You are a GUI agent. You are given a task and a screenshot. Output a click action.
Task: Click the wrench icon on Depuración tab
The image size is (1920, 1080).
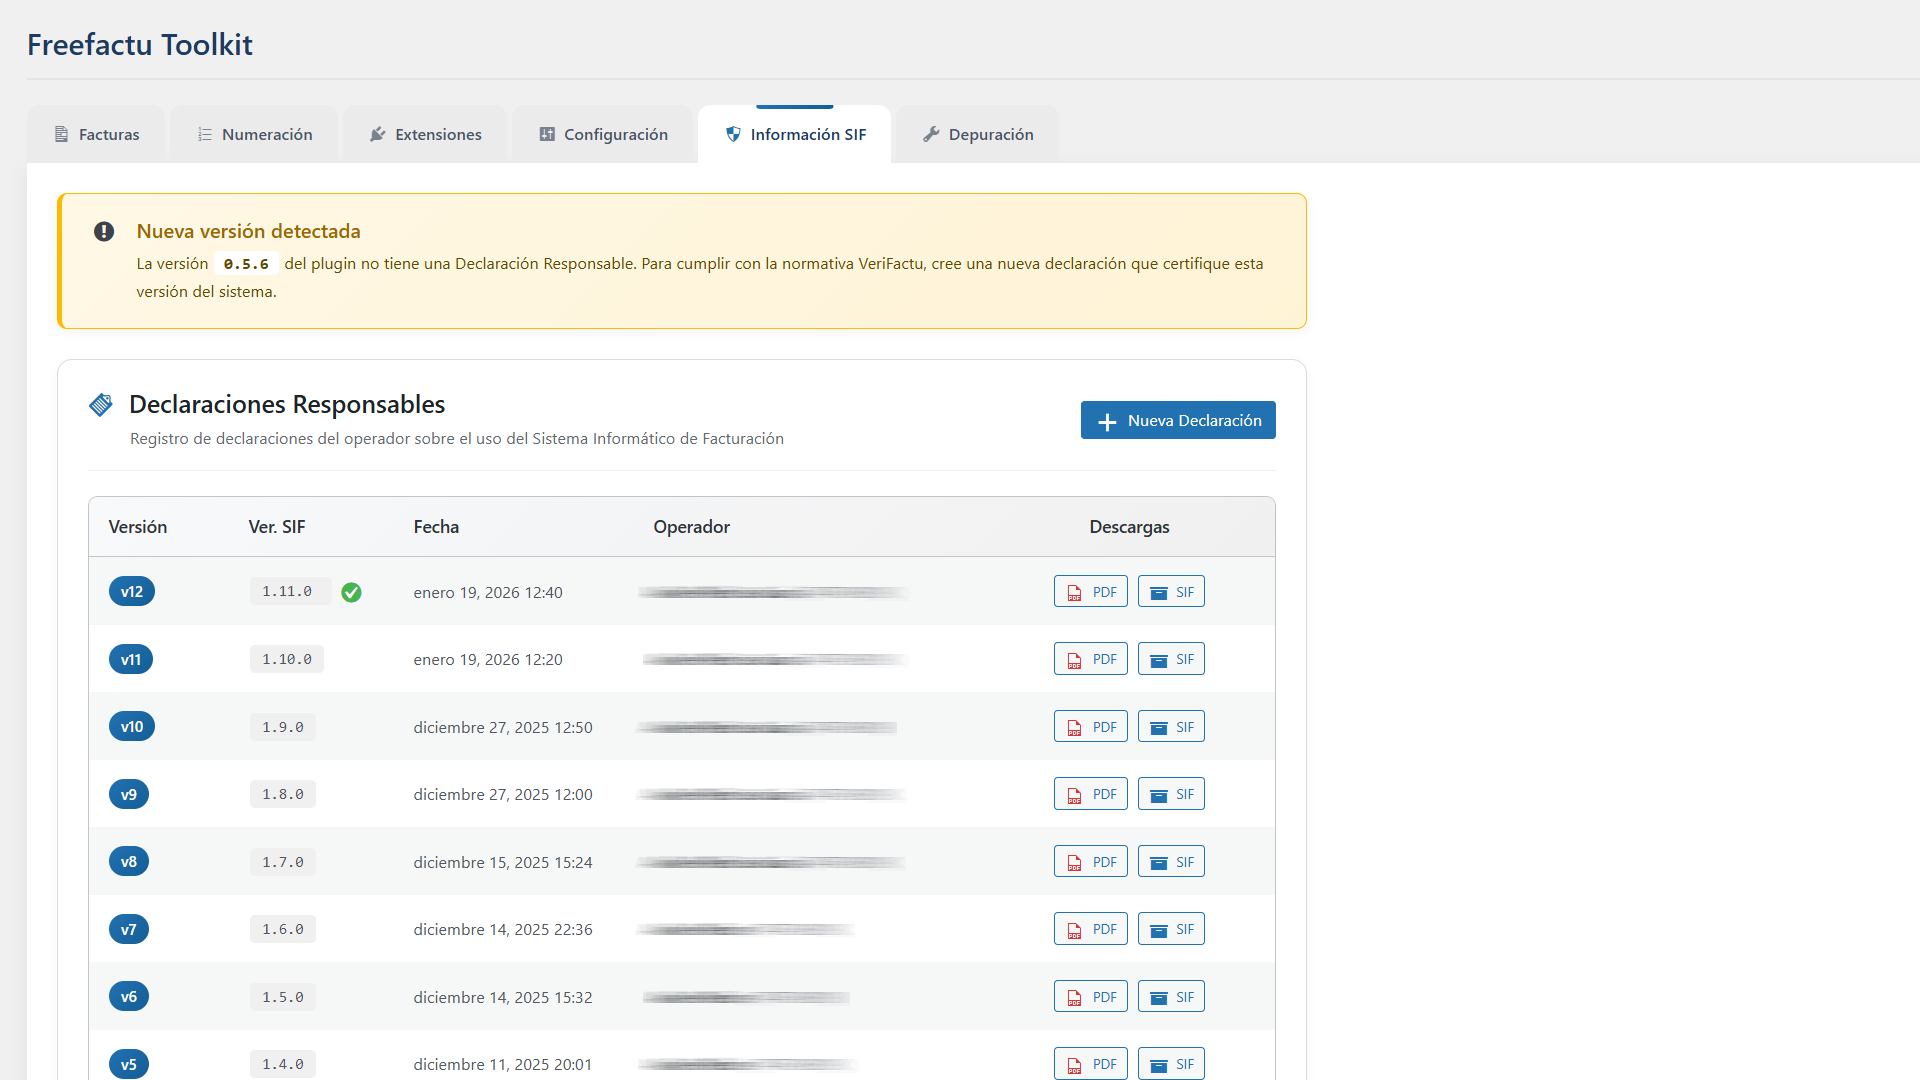(x=931, y=134)
